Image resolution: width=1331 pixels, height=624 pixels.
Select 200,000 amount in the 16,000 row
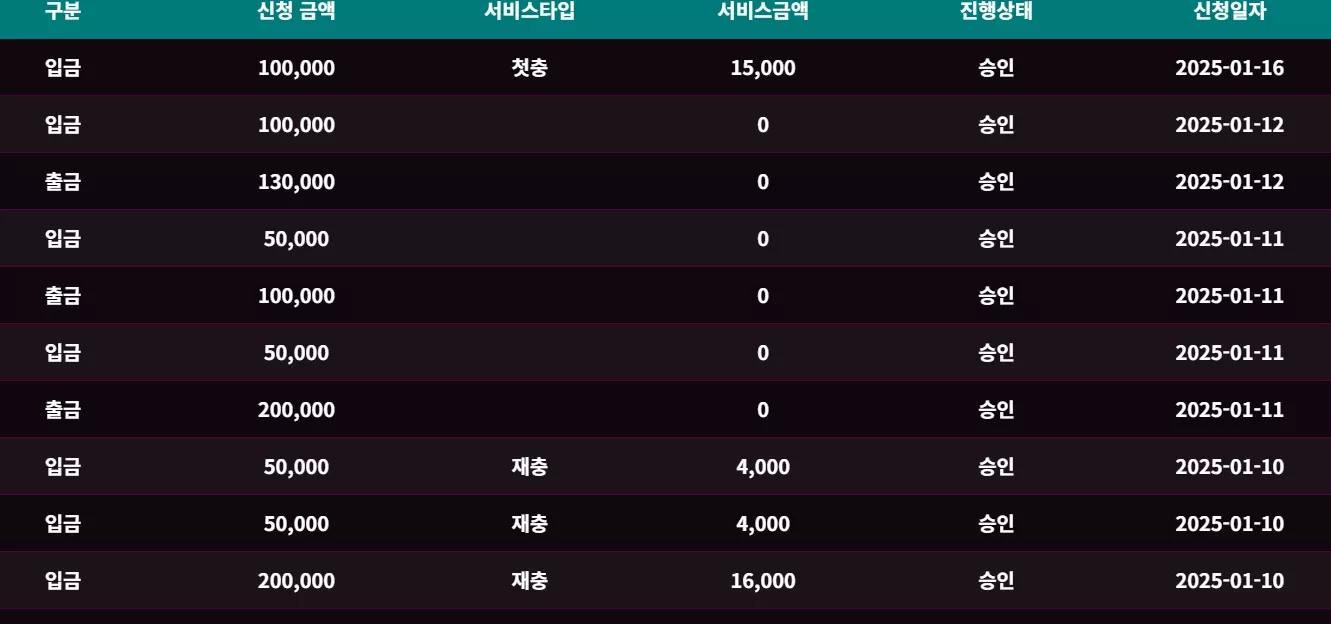click(296, 581)
